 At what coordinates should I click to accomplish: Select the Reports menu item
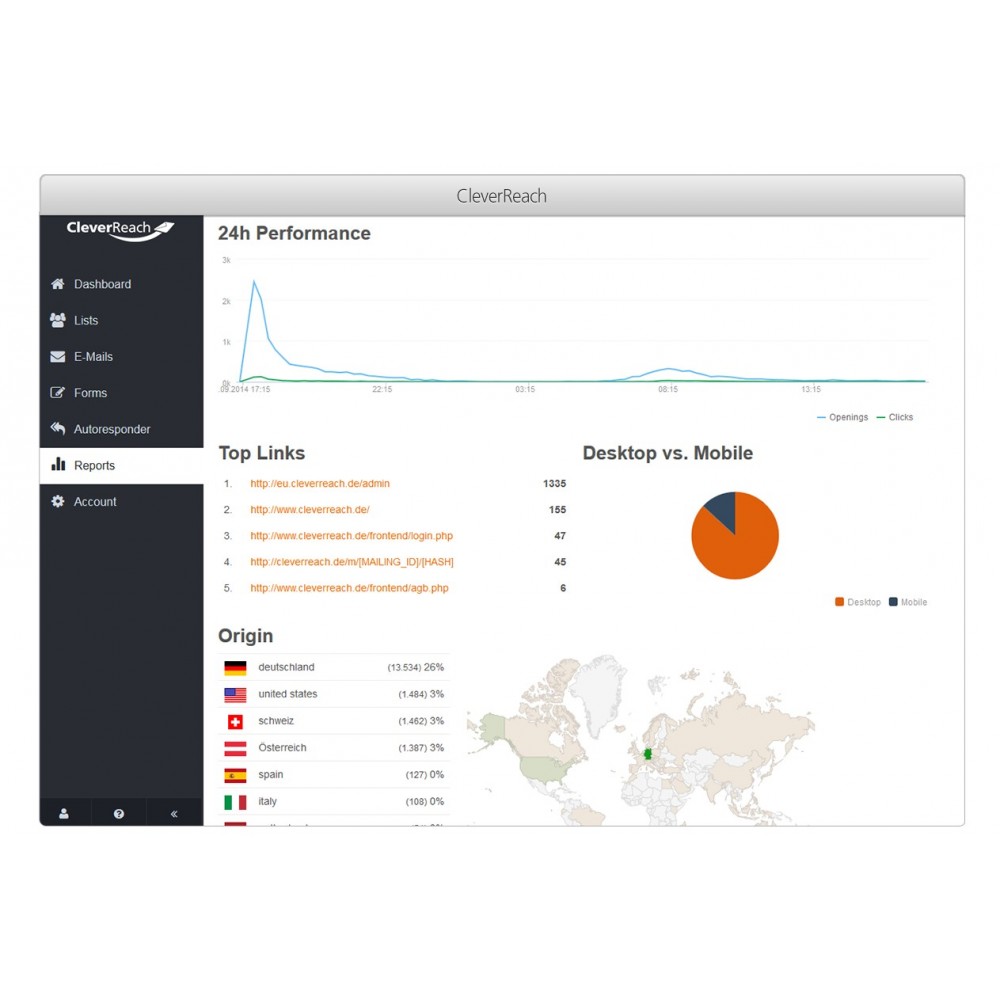122,466
